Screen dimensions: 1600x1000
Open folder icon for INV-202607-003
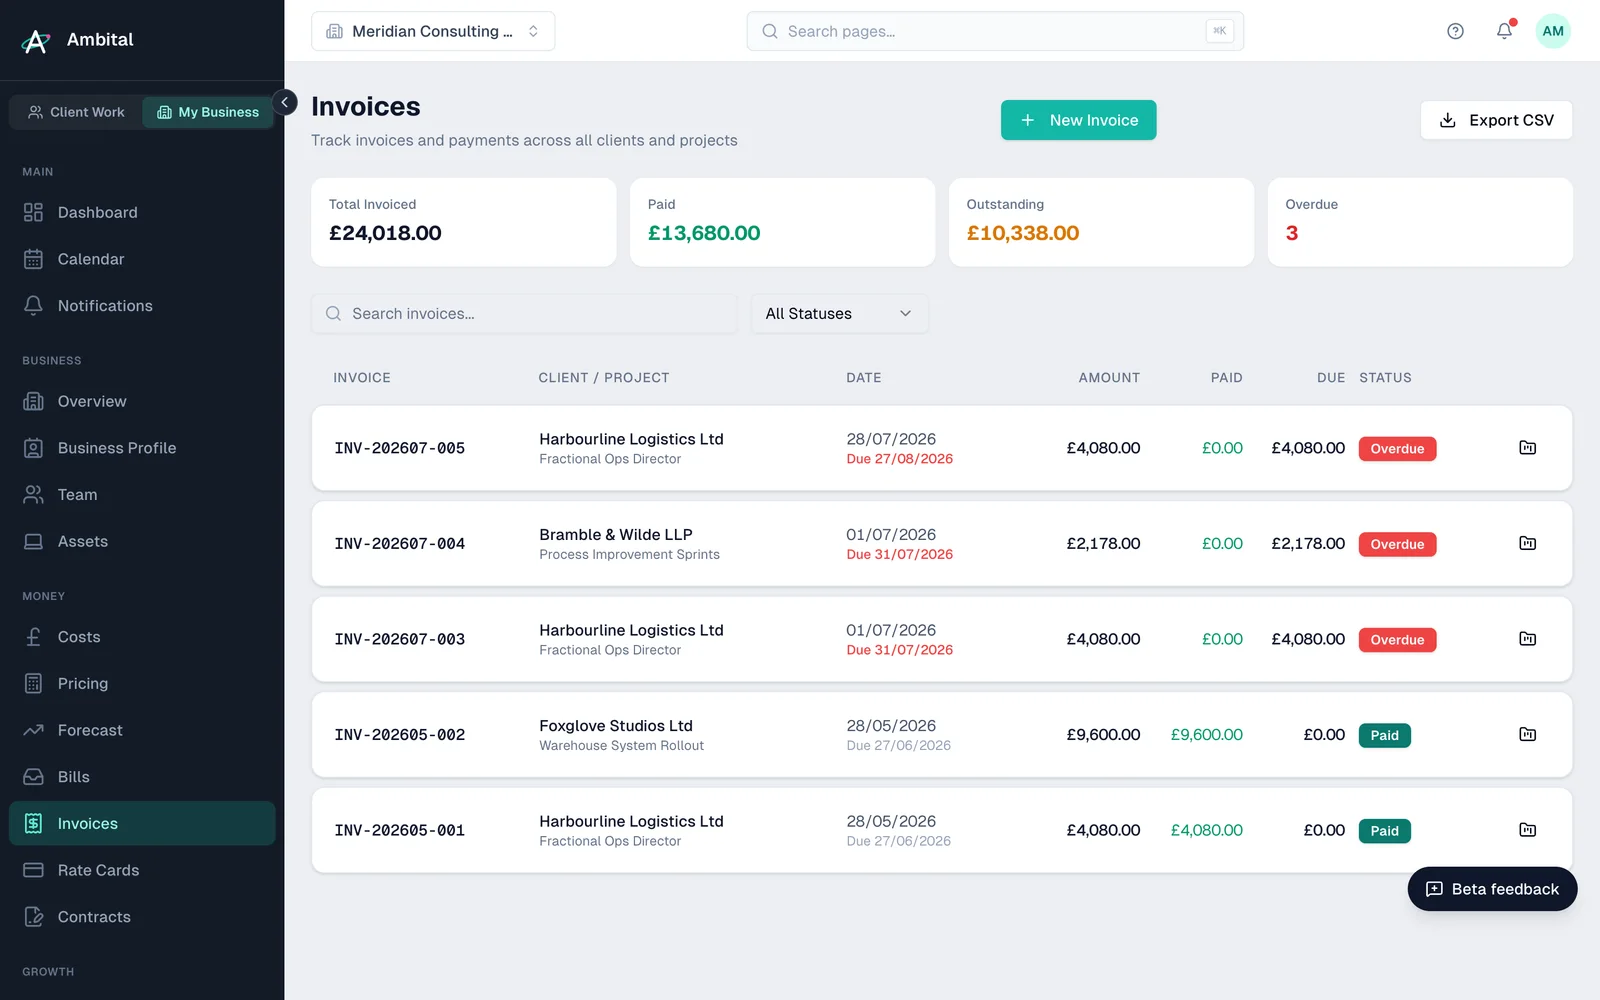(x=1527, y=639)
